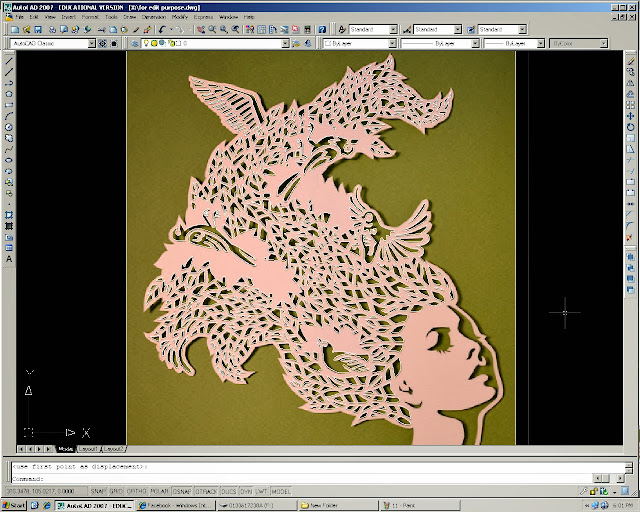Save drawing with the floppy disk icon
This screenshot has height=512, width=640.
38,29
